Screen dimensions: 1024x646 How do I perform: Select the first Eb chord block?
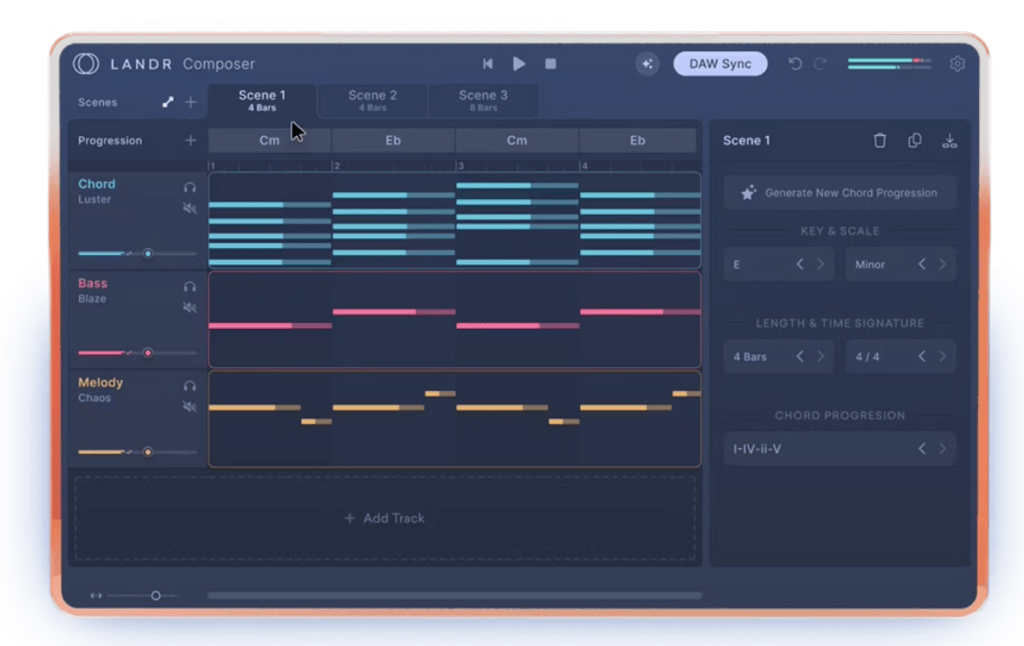point(393,140)
